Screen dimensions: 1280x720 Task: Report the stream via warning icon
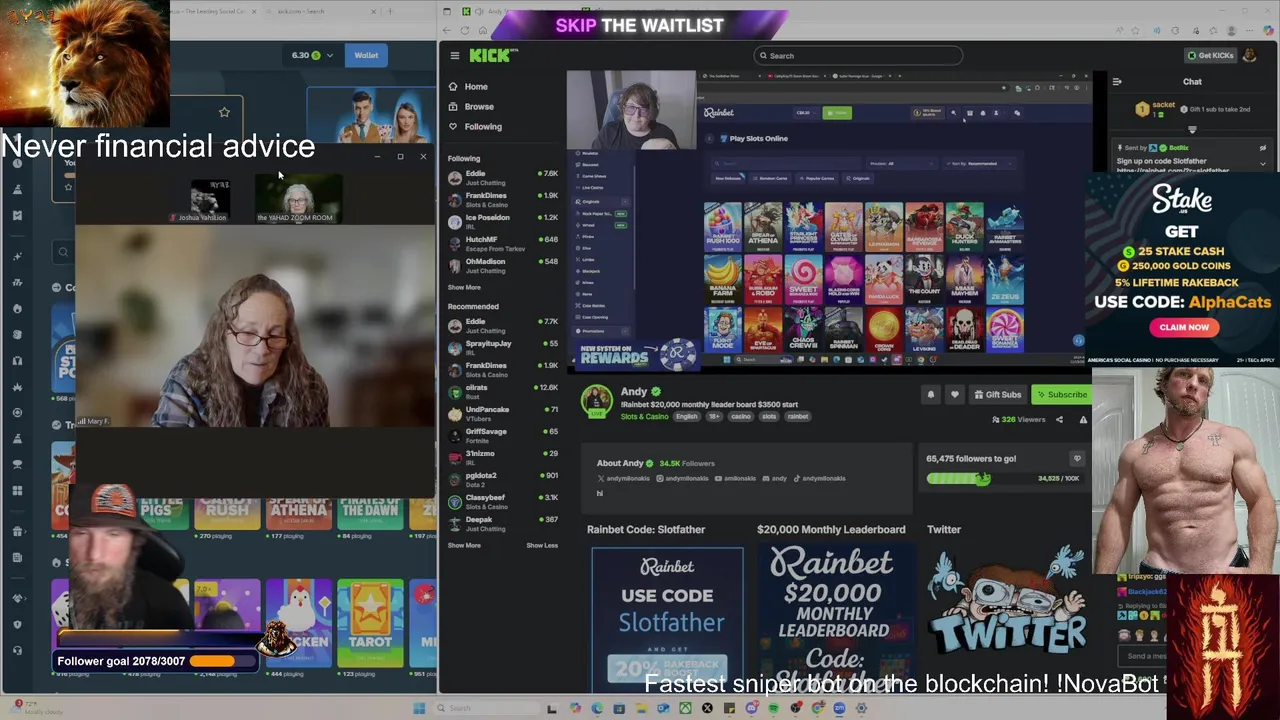1083,420
